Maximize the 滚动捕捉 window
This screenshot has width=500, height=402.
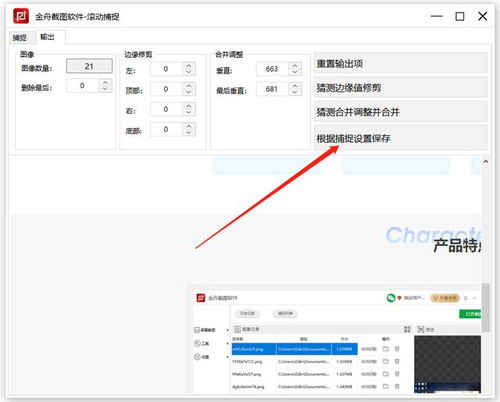tap(460, 16)
